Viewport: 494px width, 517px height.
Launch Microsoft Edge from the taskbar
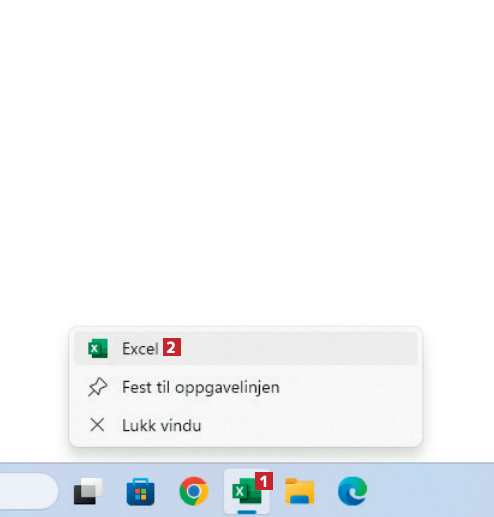(352, 491)
